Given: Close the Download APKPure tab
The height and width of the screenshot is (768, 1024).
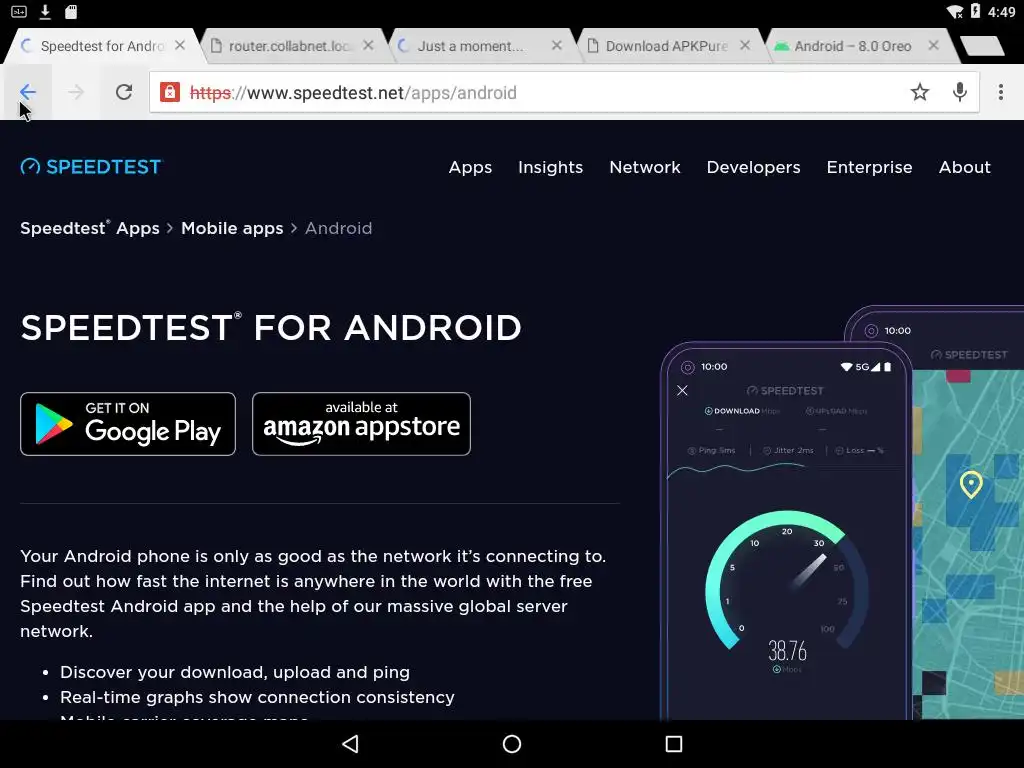Looking at the screenshot, I should pos(744,45).
